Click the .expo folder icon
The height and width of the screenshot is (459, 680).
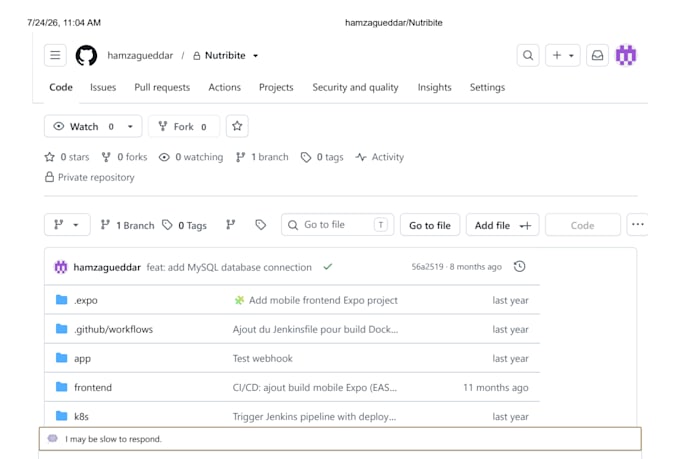point(62,300)
